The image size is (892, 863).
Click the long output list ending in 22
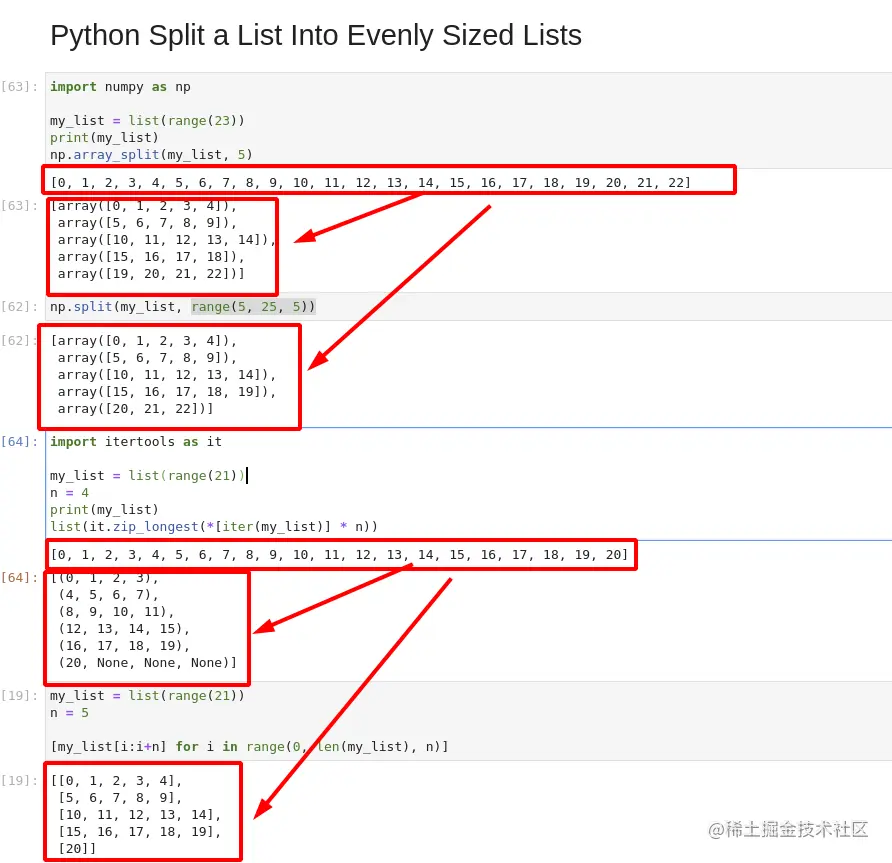390,179
